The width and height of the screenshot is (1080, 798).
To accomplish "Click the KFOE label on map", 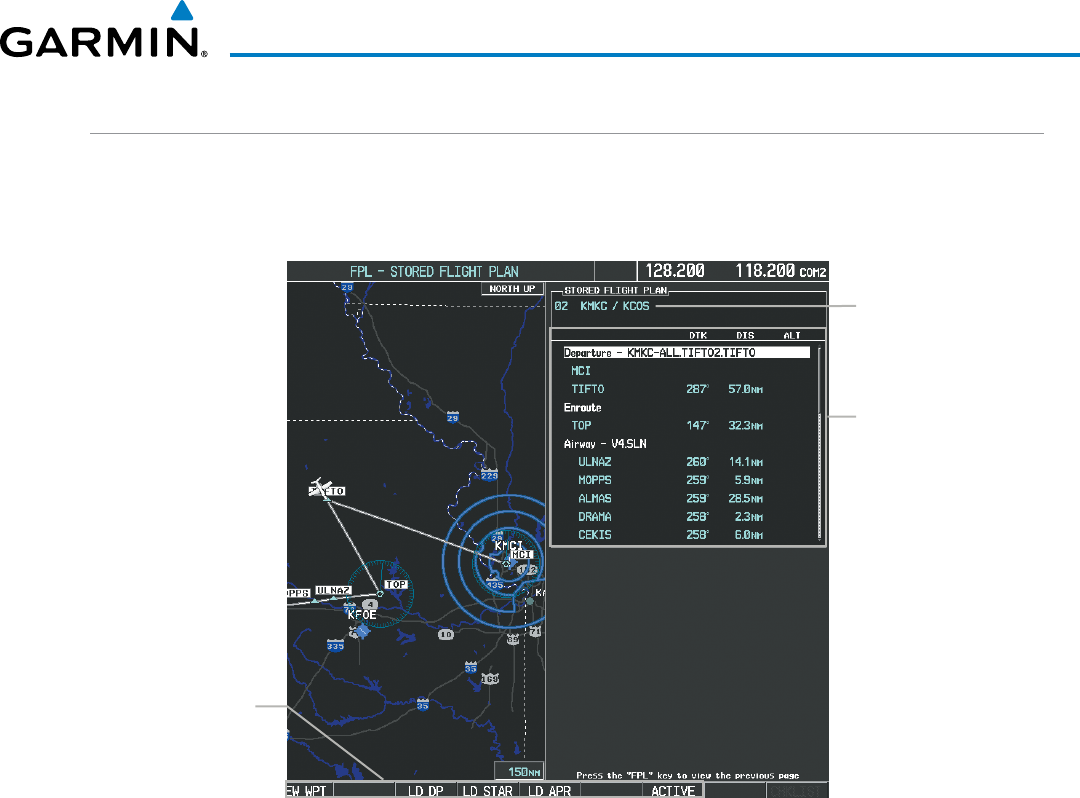I will click(362, 615).
